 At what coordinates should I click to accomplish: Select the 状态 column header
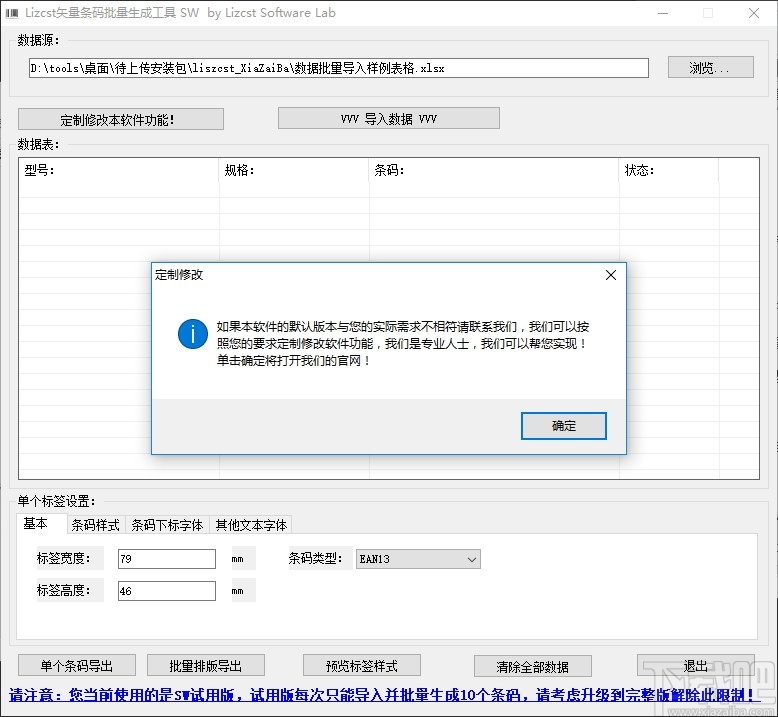pos(669,170)
